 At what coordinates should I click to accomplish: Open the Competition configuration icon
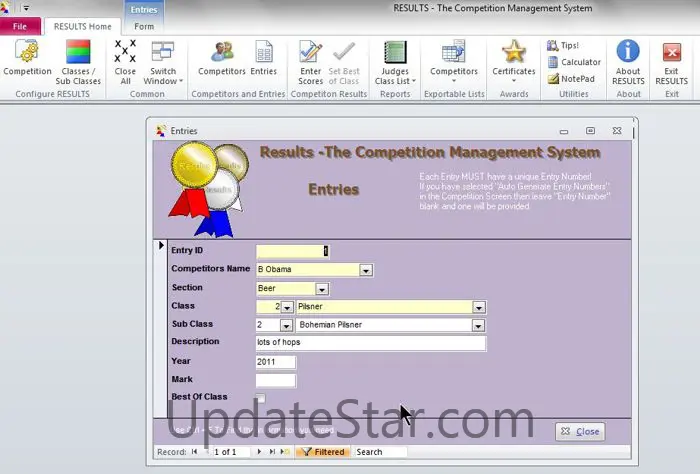point(27,58)
